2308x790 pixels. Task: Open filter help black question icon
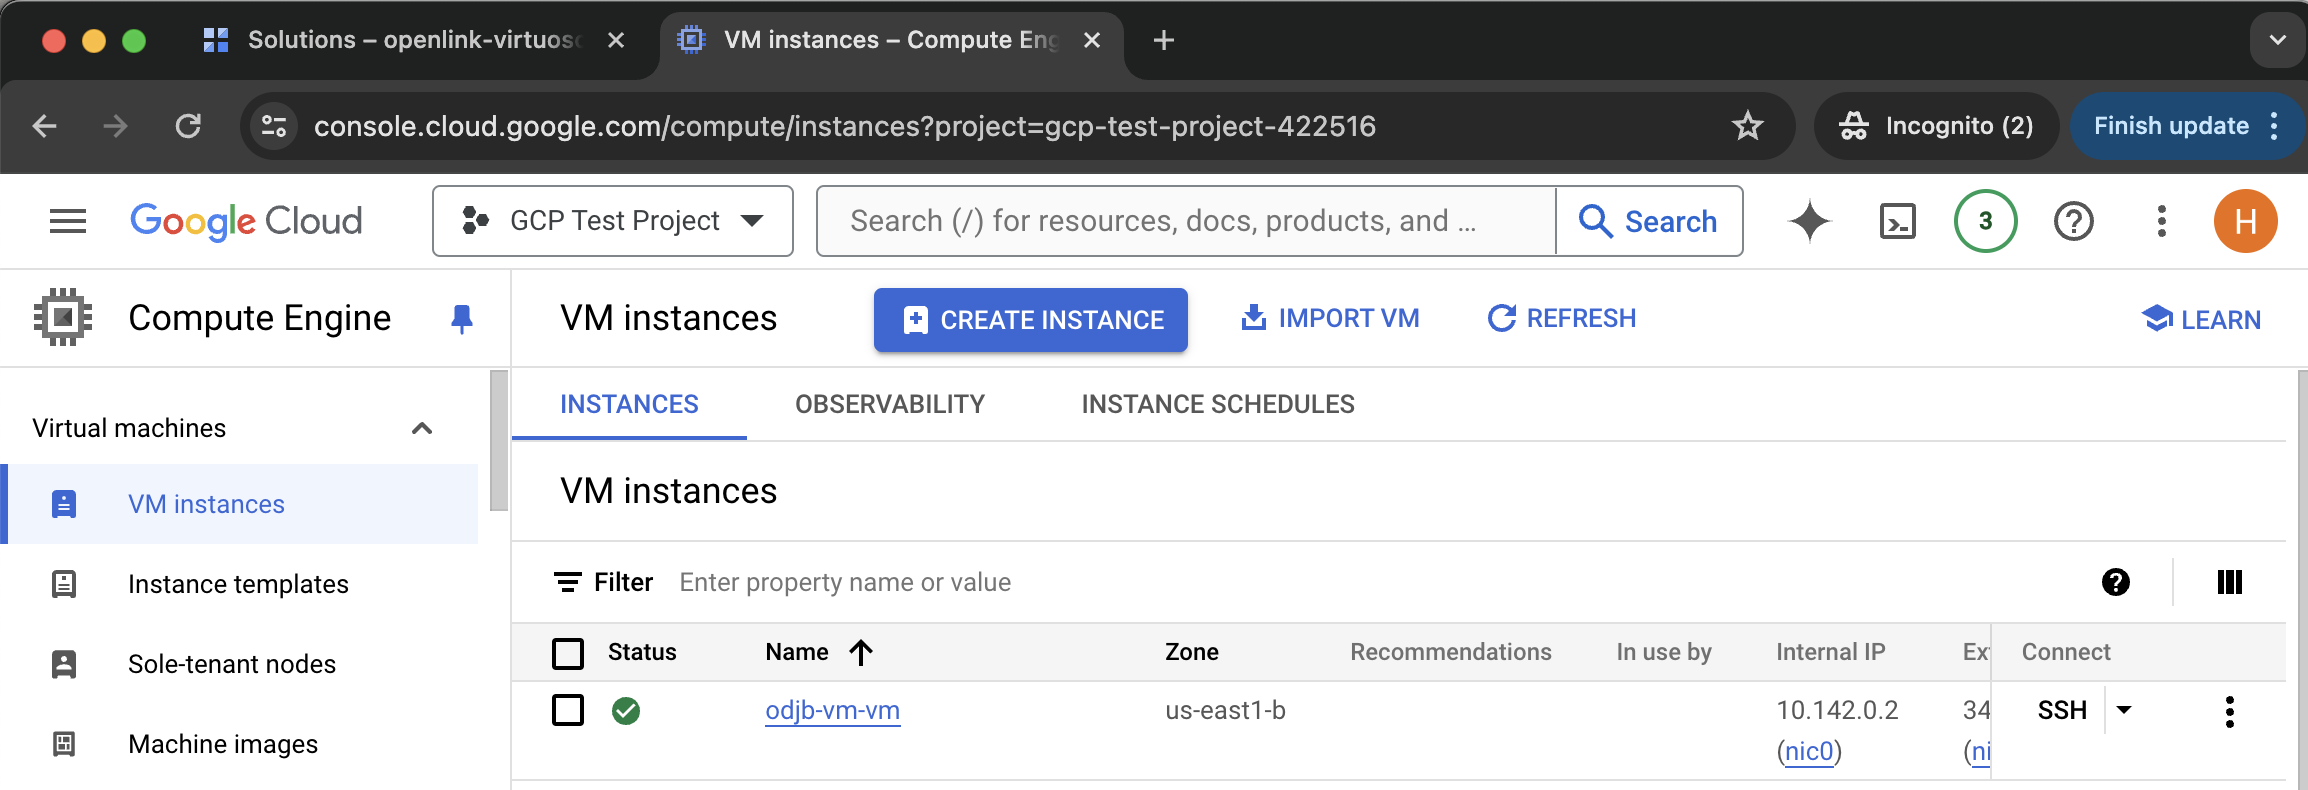(2116, 582)
